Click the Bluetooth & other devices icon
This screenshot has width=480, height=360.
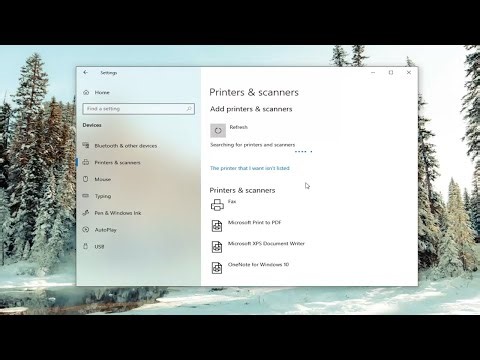pos(86,145)
